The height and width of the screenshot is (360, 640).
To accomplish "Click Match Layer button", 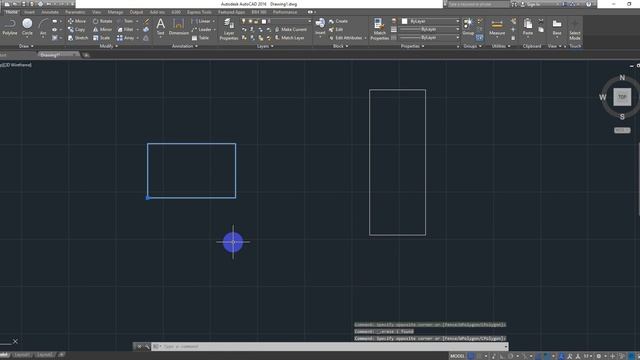I will (289, 38).
